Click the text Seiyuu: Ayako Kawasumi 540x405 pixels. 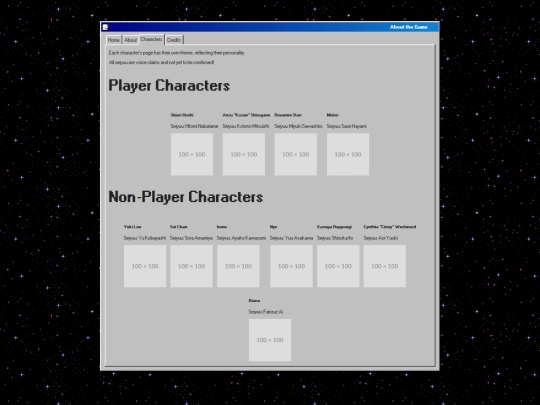[241, 238]
